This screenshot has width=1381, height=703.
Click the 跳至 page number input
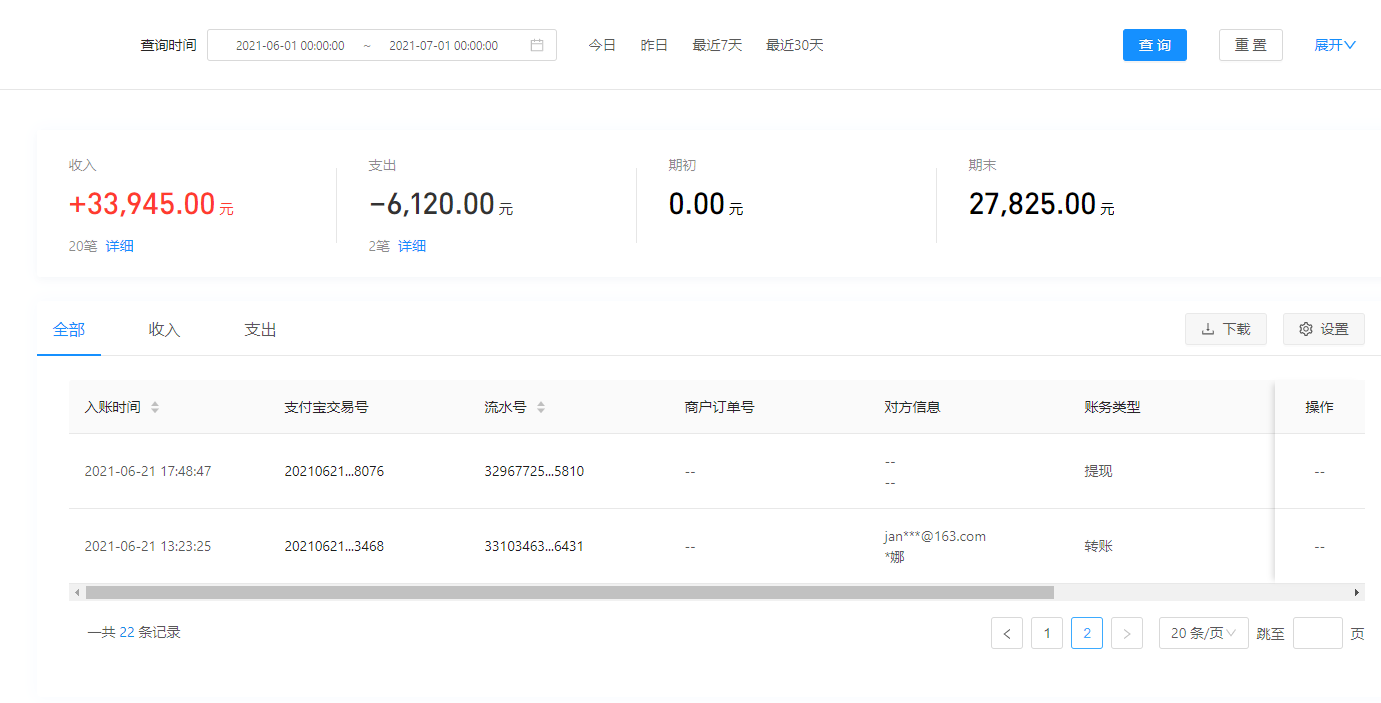pyautogui.click(x=1317, y=633)
